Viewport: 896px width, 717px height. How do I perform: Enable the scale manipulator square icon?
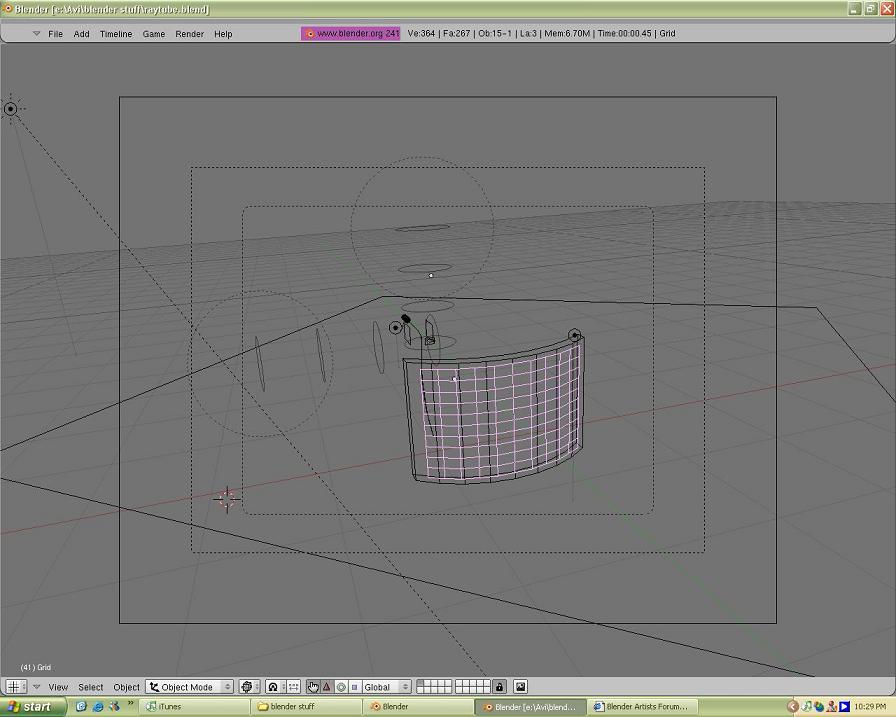354,687
